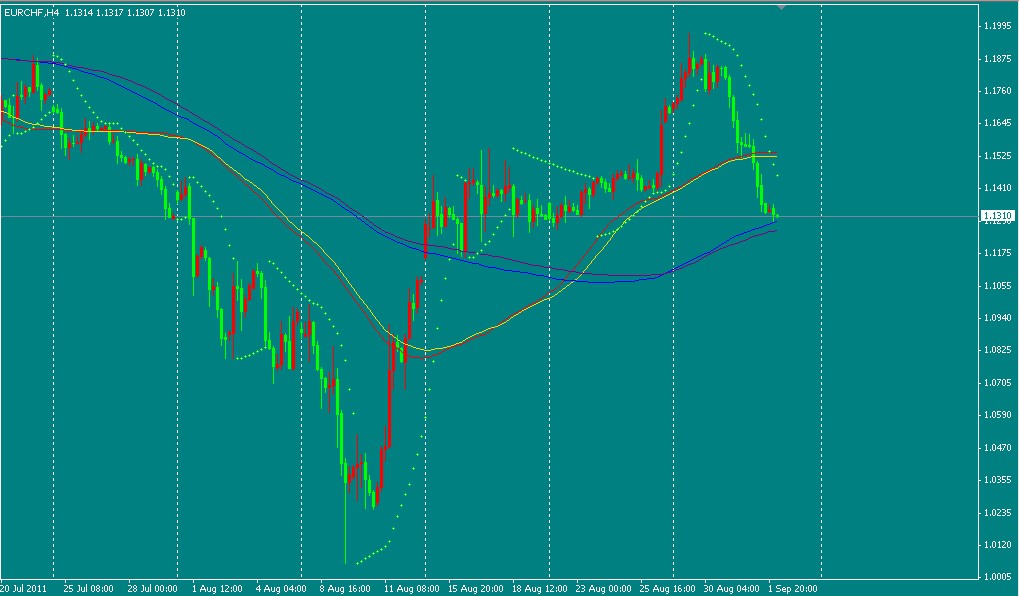The image size is (1020, 596).
Task: Click the 15 Aug 20:00 time label
Action: 474,589
